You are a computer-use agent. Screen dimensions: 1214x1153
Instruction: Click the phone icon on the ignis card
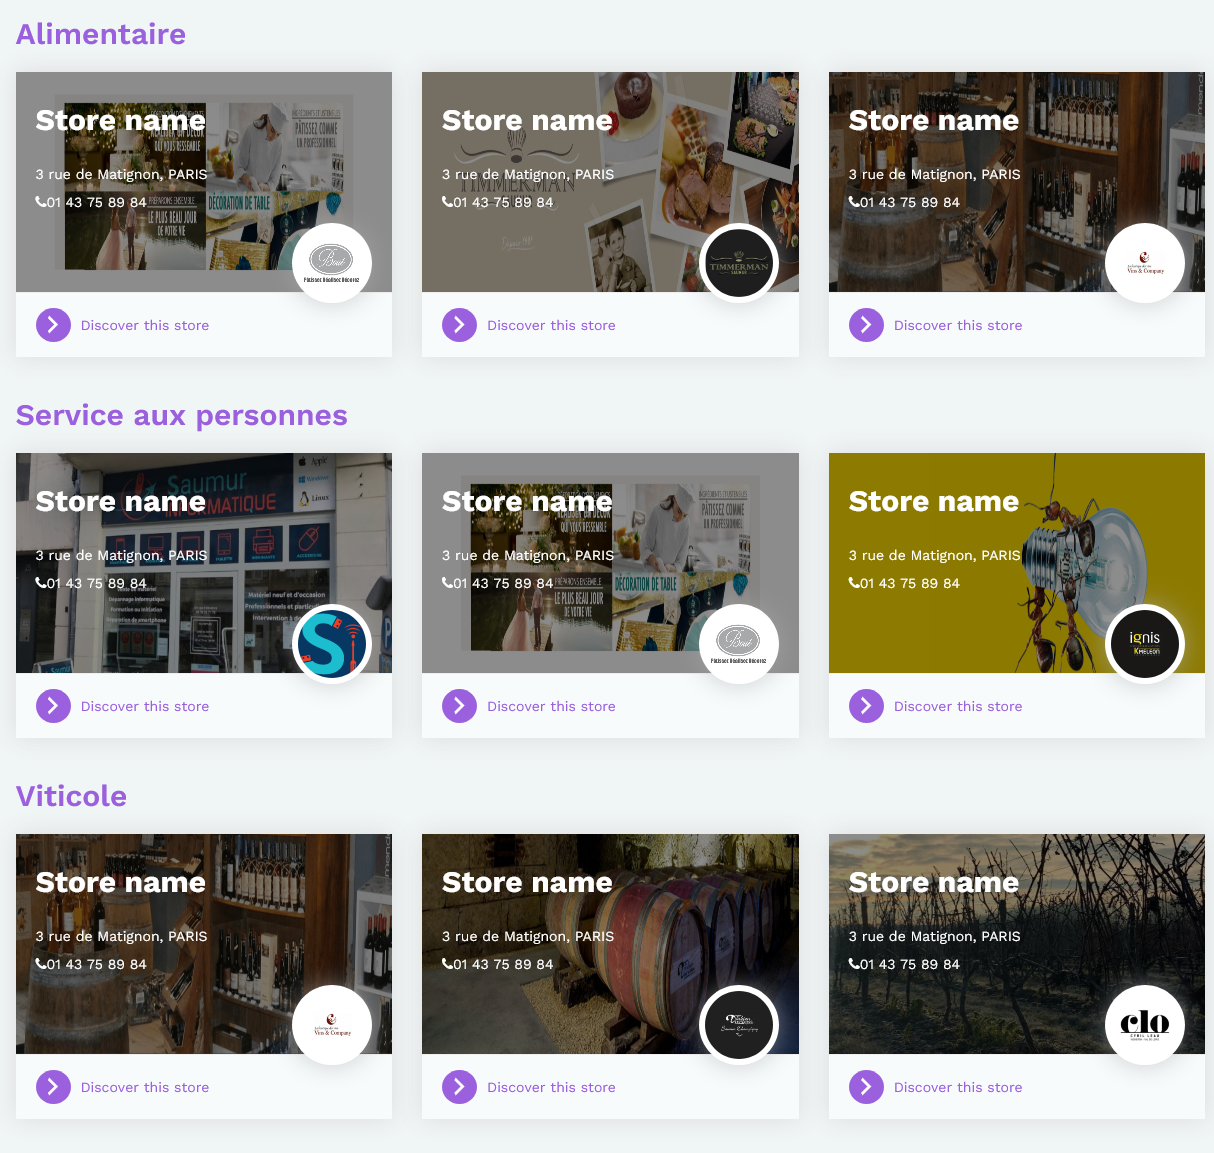point(854,583)
